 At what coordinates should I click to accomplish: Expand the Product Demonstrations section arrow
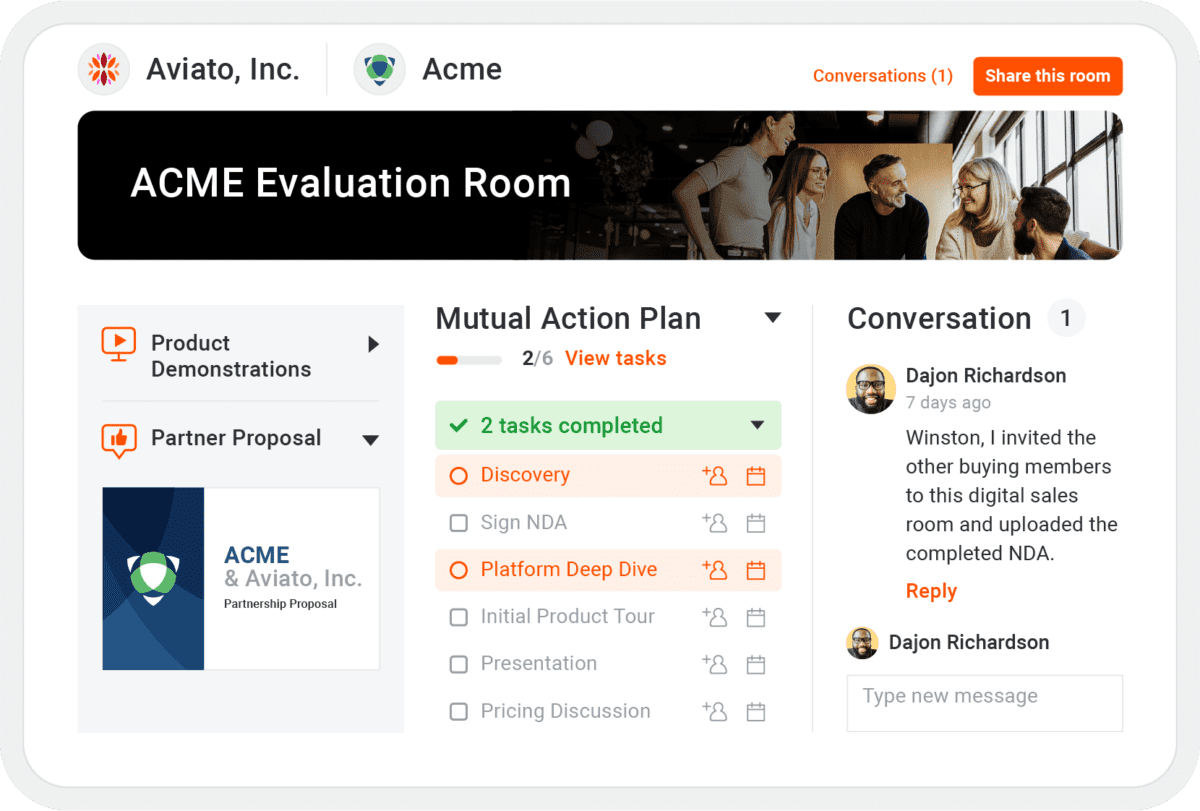373,344
